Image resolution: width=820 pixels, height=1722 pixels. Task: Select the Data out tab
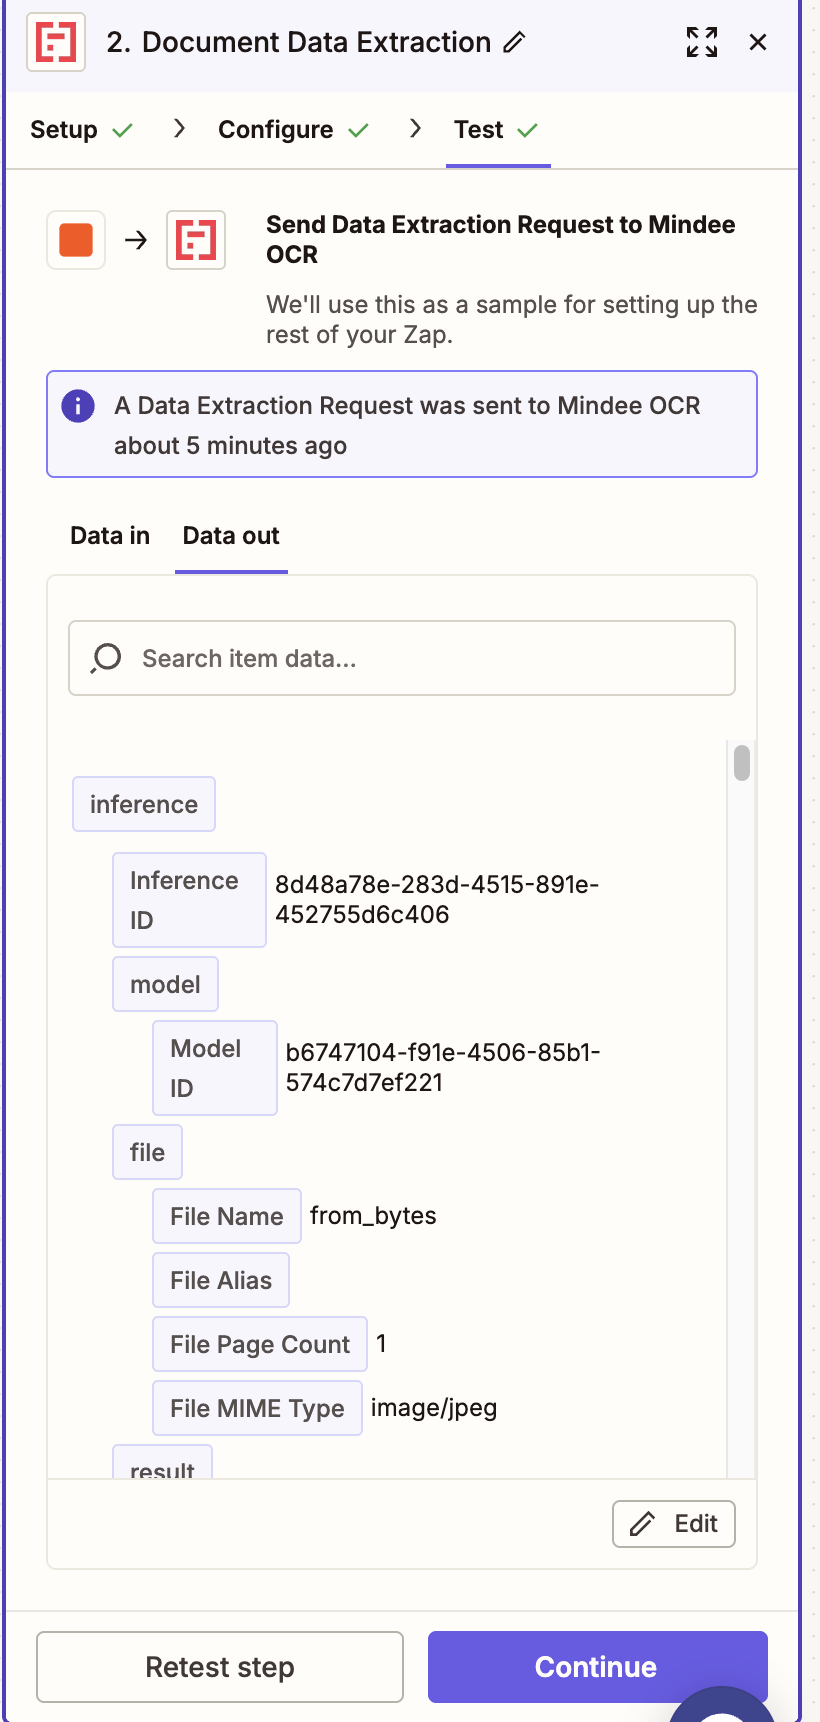click(x=231, y=536)
